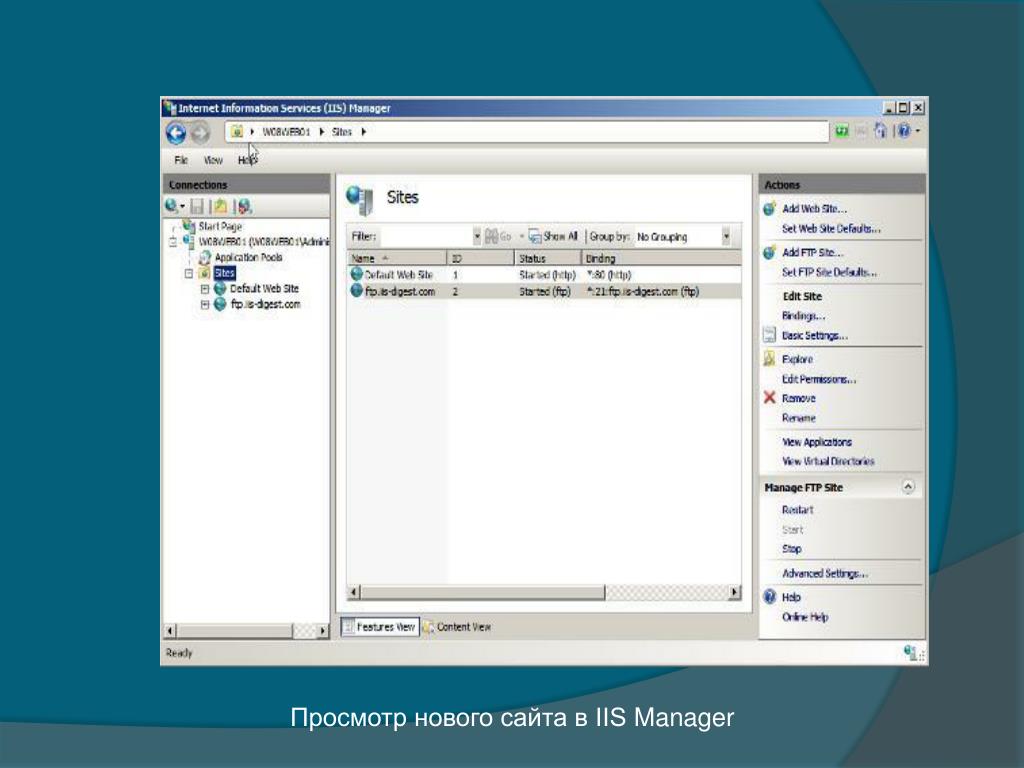The height and width of the screenshot is (768, 1024).
Task: Click the Explore folder icon
Action: point(769,359)
